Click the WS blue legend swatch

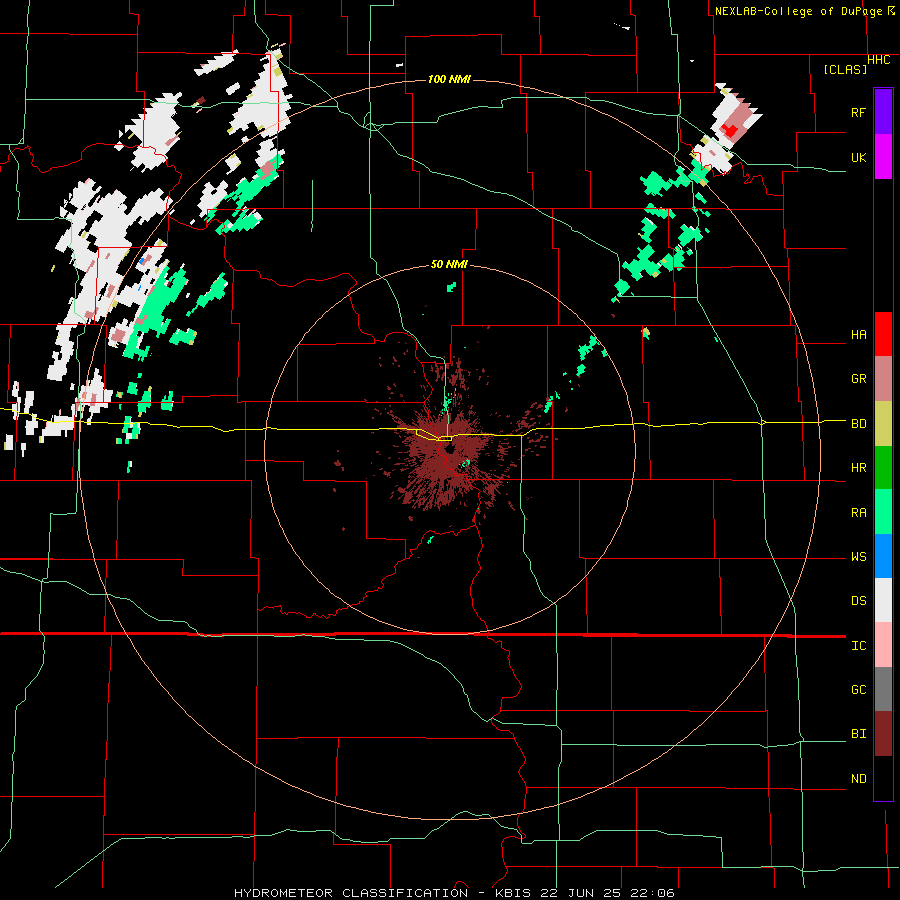tap(883, 556)
